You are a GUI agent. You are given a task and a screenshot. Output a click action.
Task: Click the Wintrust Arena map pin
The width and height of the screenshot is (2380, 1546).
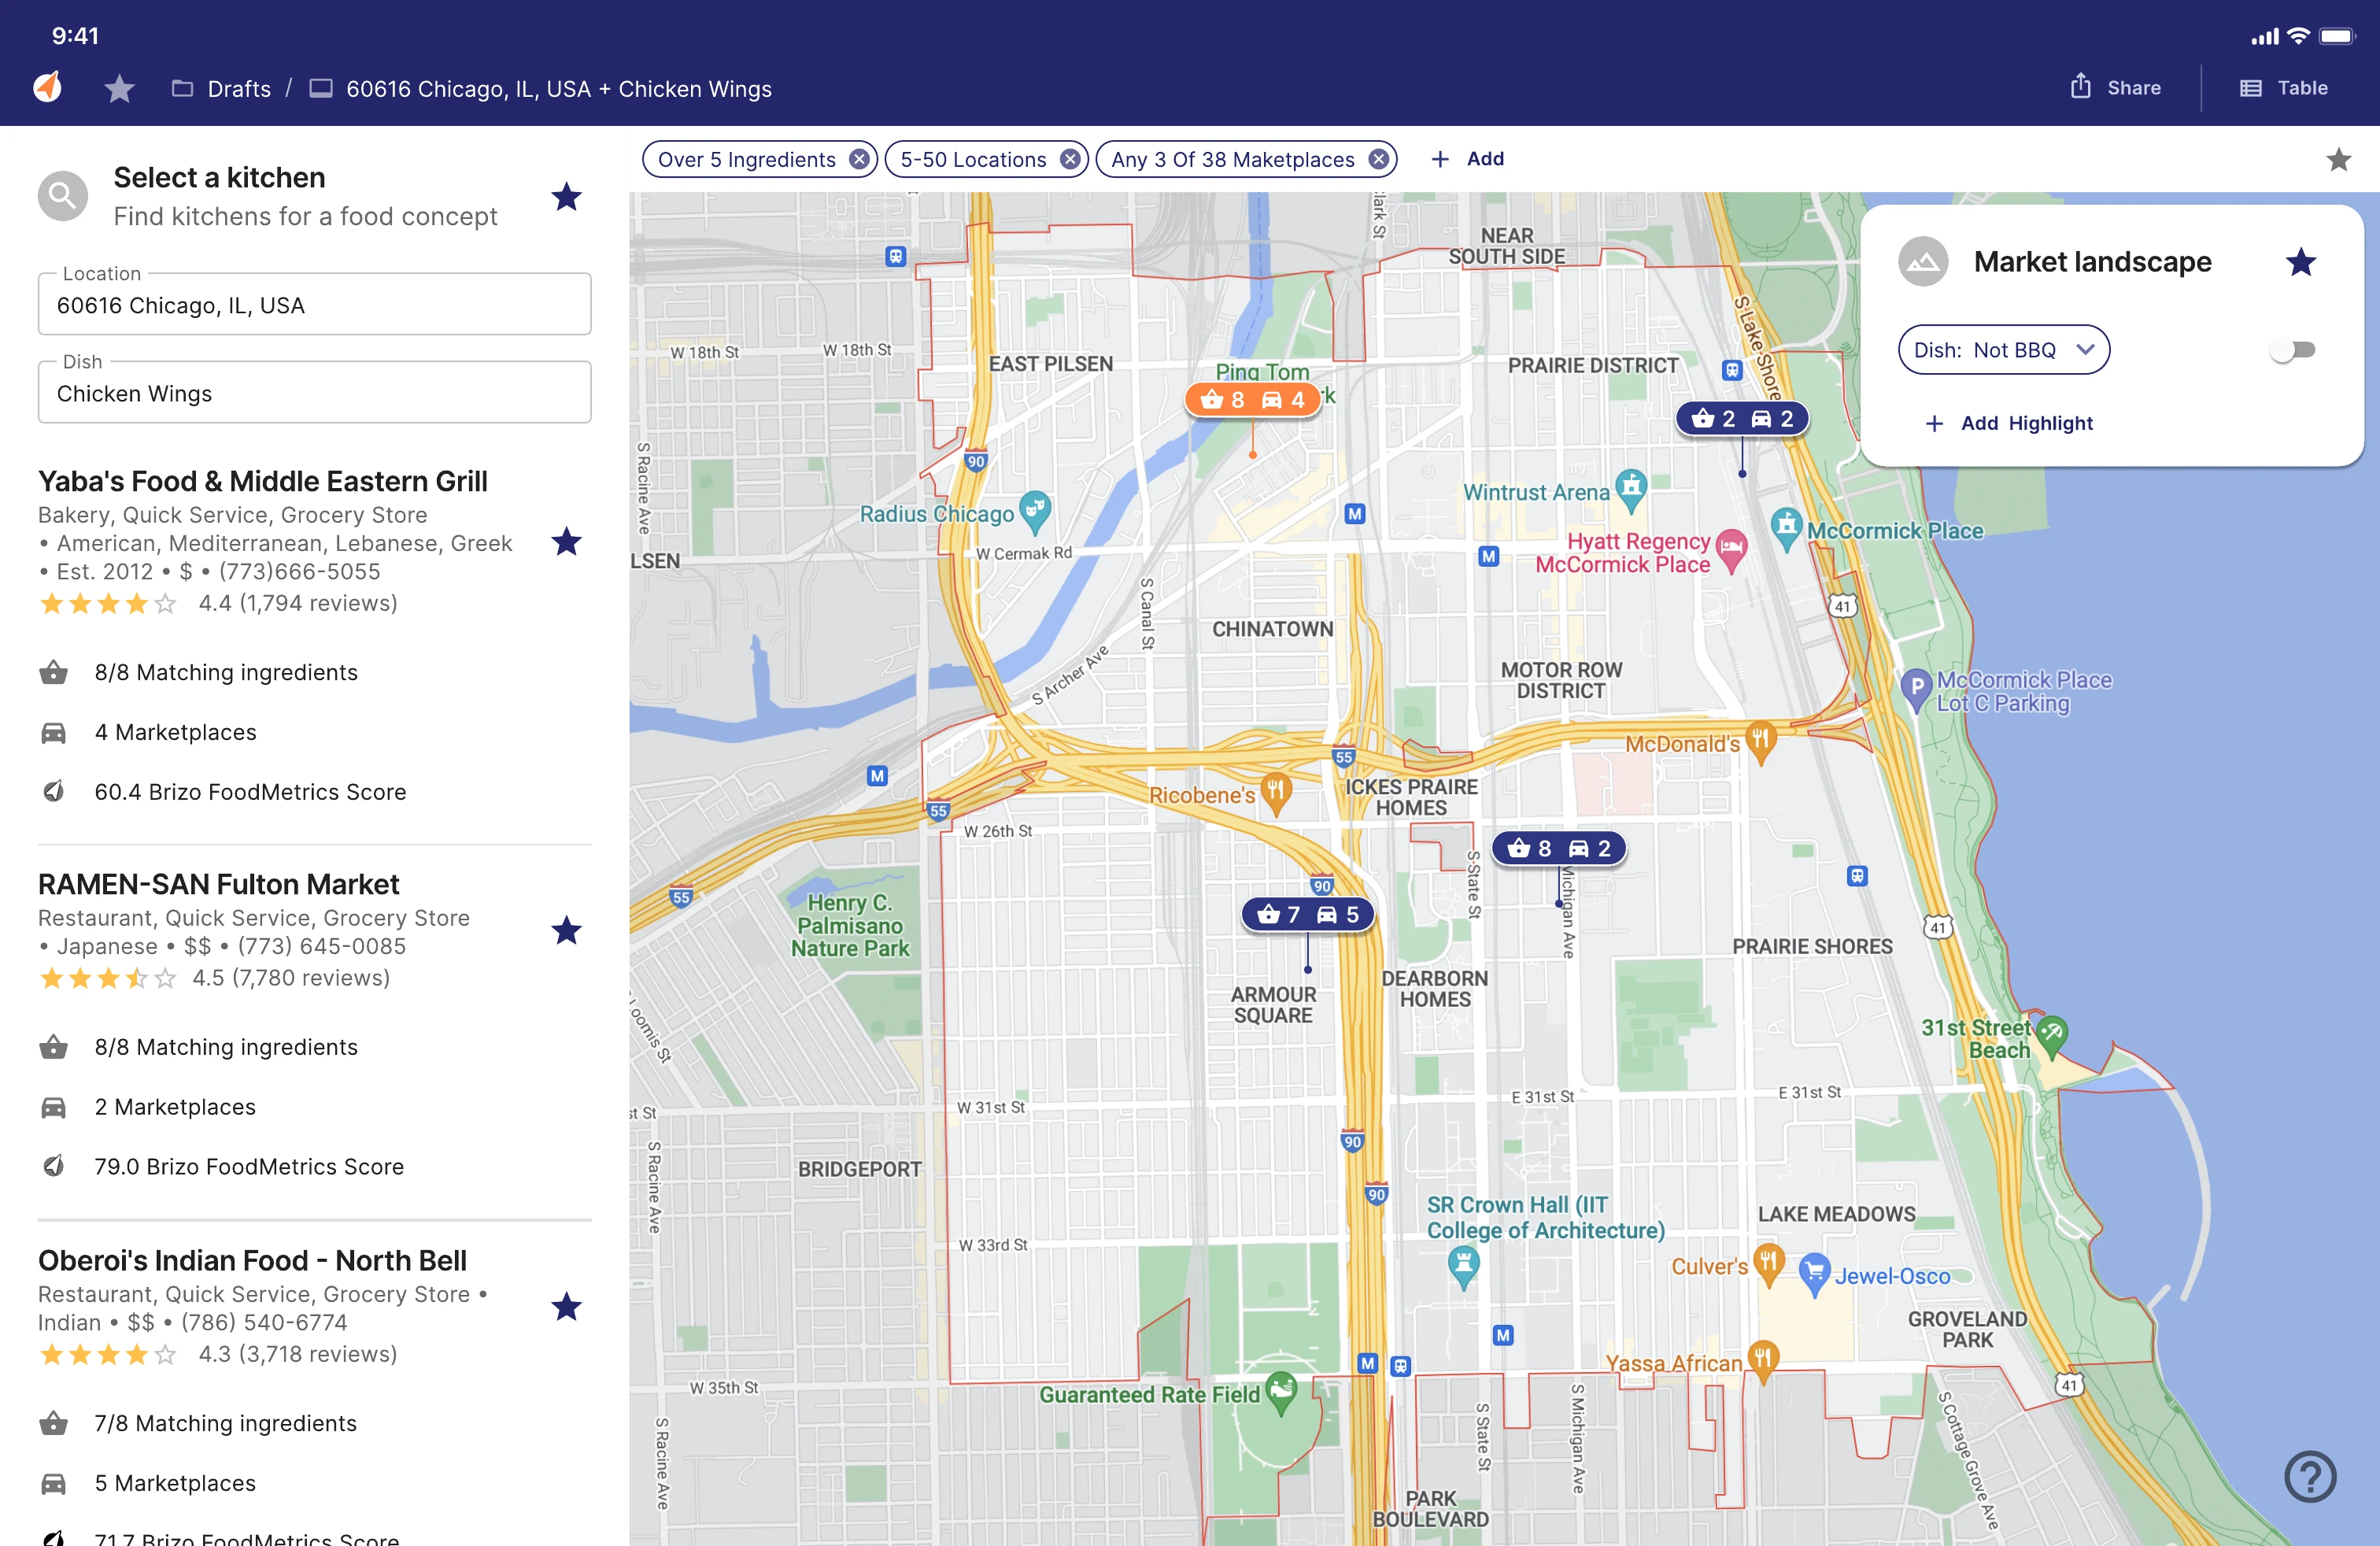click(1631, 490)
